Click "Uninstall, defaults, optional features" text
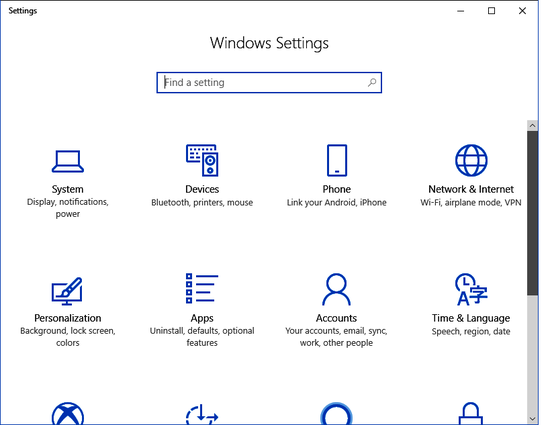This screenshot has width=550, height=425. (202, 337)
